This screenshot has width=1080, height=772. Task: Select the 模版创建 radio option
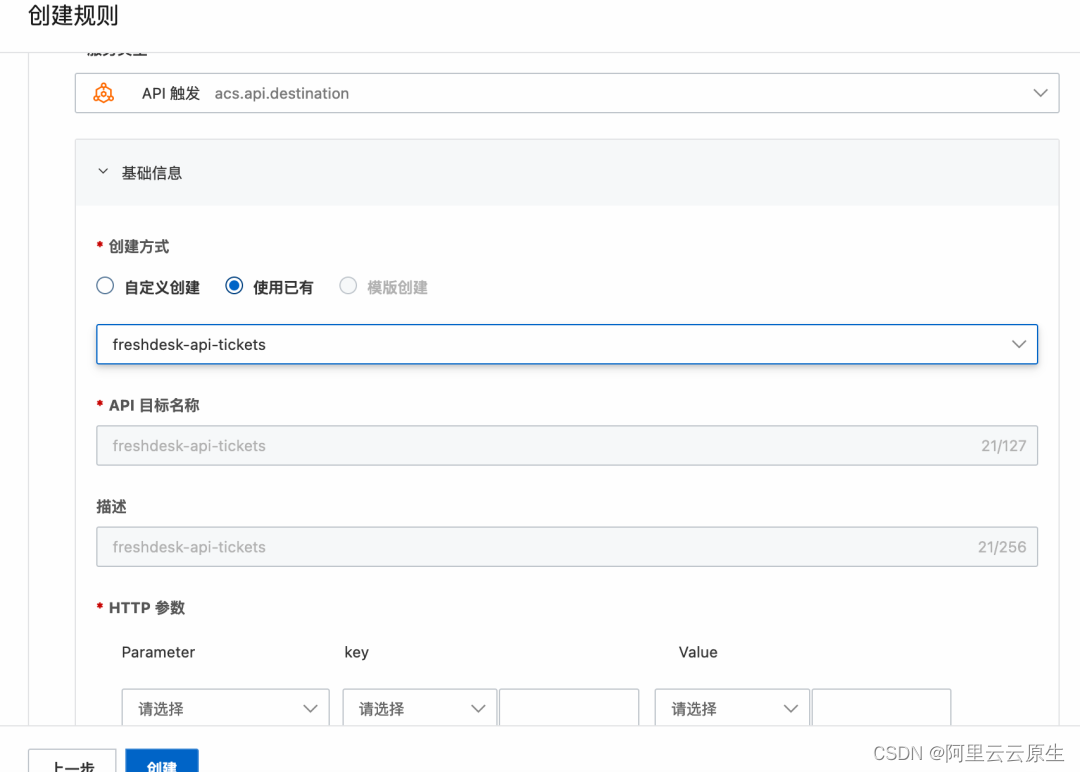[348, 286]
